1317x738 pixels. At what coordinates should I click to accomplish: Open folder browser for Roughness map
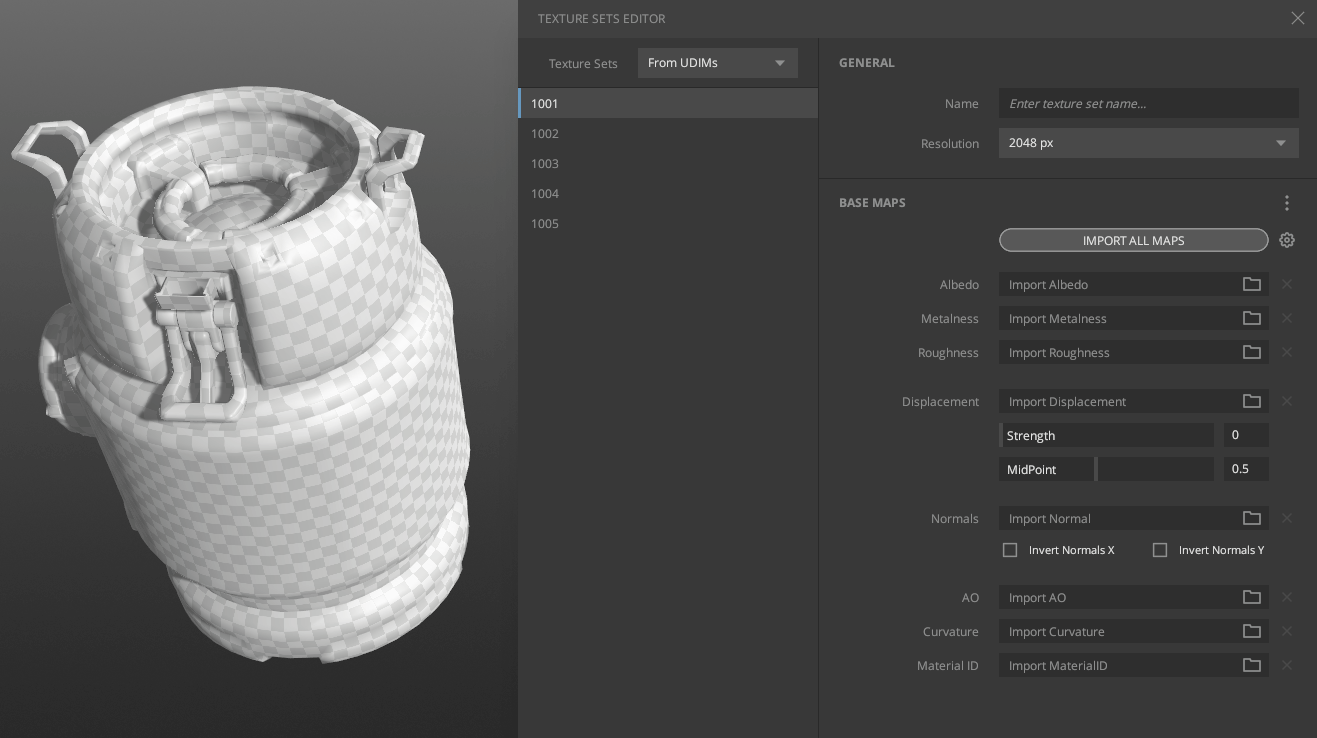(x=1251, y=353)
